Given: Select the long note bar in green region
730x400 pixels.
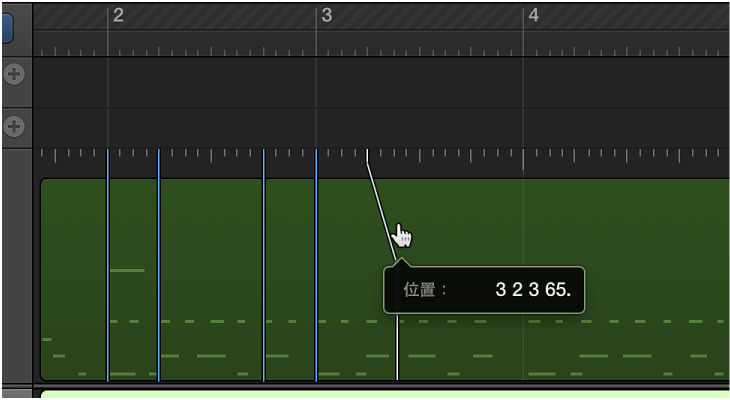Looking at the screenshot, I should tap(127, 270).
